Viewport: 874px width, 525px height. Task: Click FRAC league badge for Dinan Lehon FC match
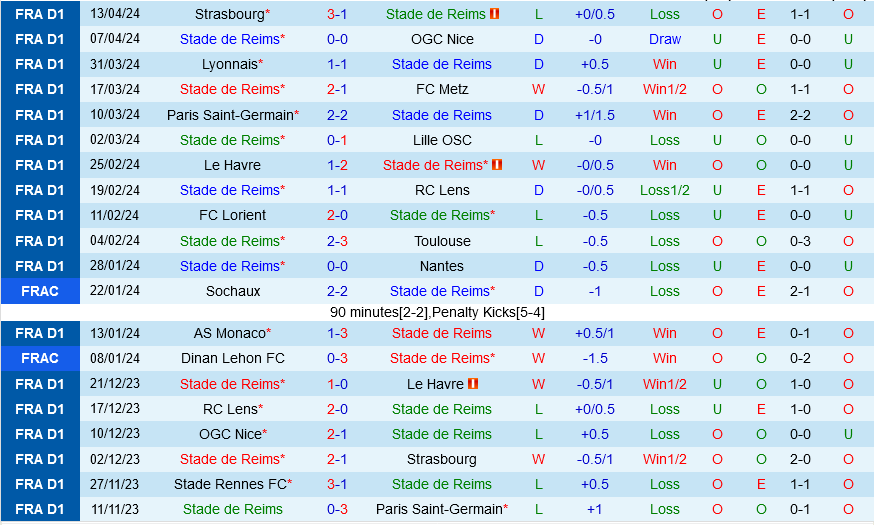pos(40,358)
